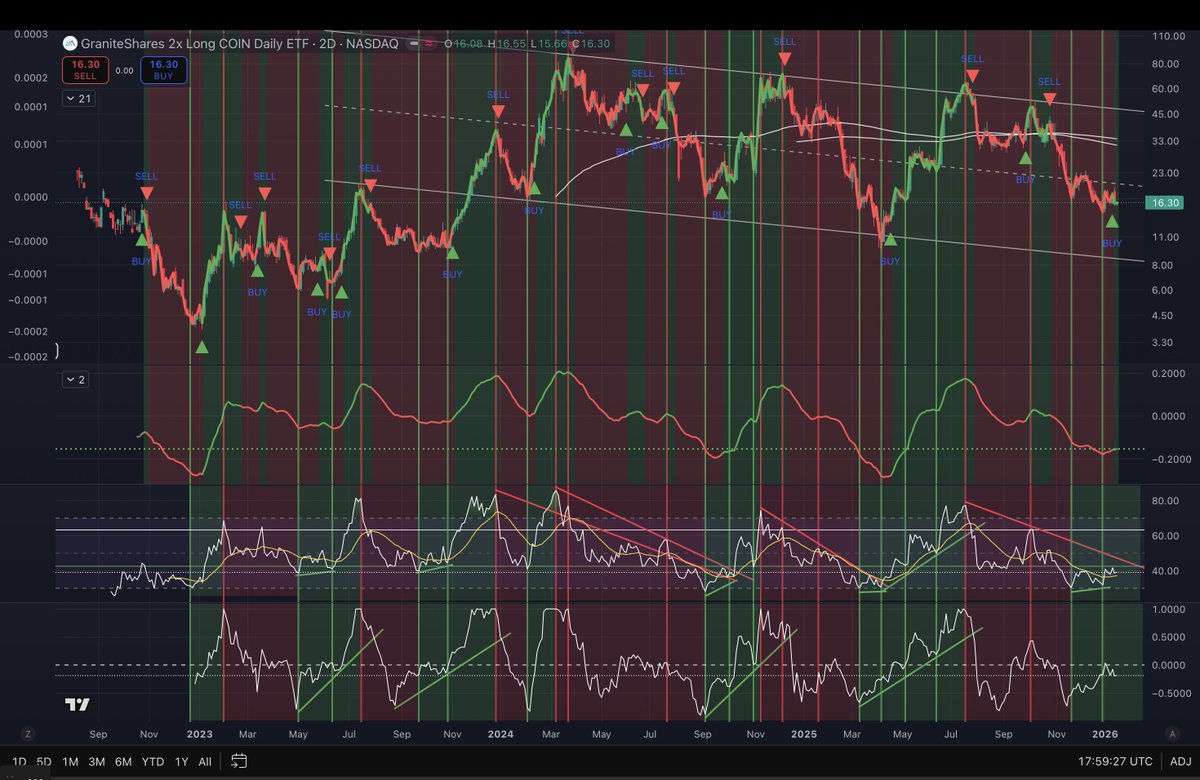This screenshot has height=780, width=1200.
Task: Select the 3M time range
Action: (97, 762)
